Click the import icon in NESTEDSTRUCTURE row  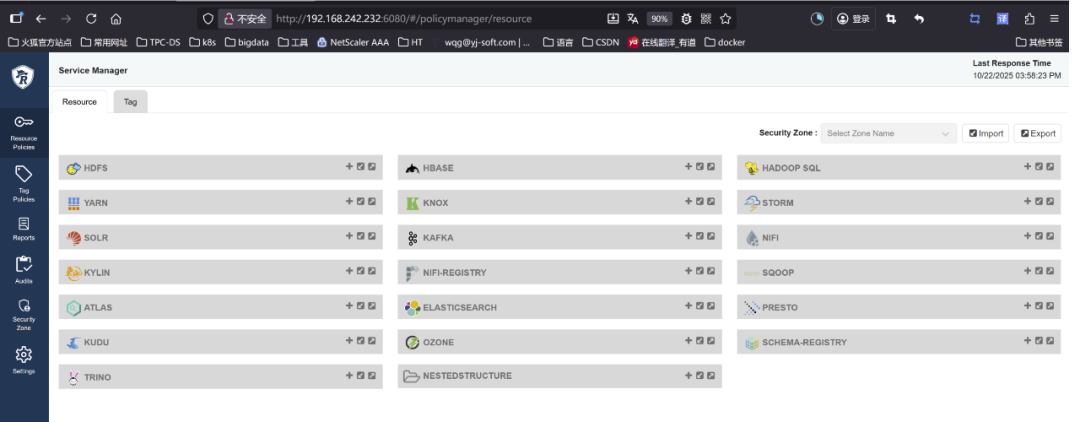point(700,376)
